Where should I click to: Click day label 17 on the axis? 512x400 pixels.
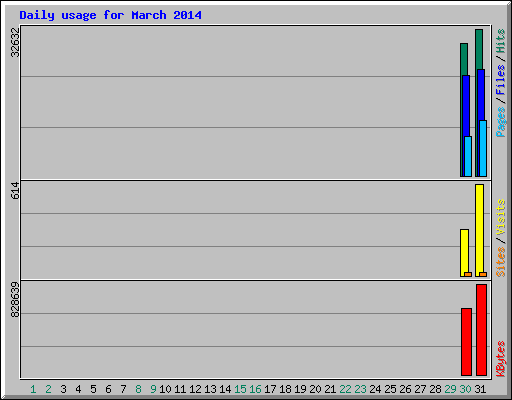[270, 389]
